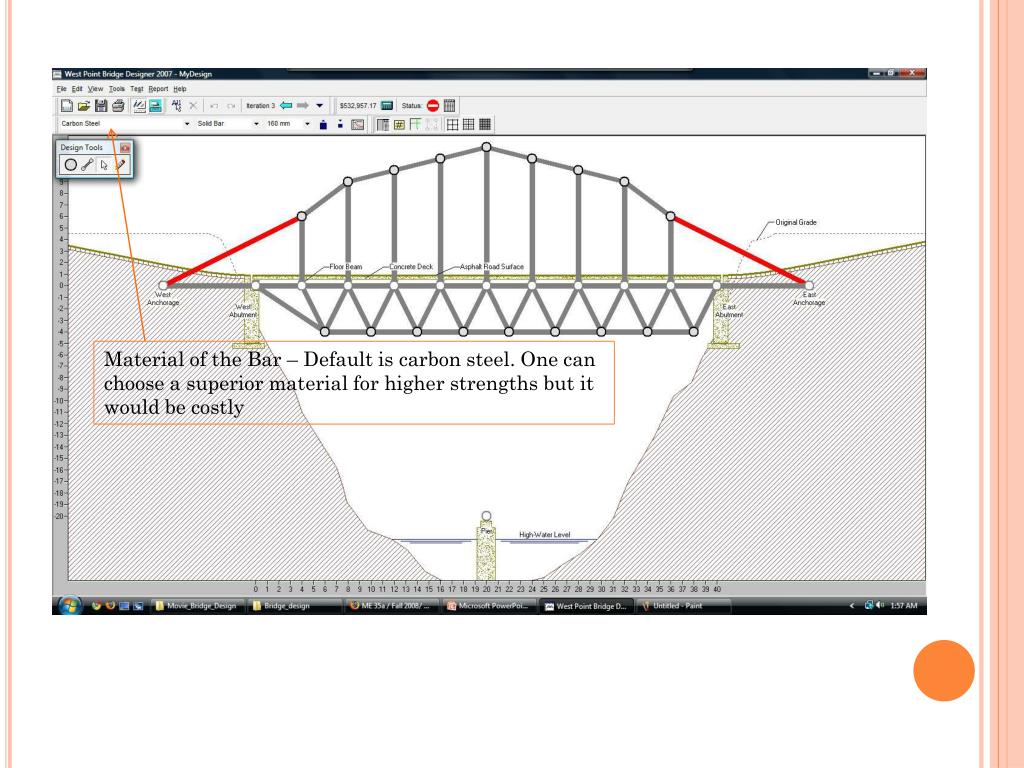Open the Solid Bar cross-section dropdown
The width and height of the screenshot is (1024, 768).
[256, 123]
